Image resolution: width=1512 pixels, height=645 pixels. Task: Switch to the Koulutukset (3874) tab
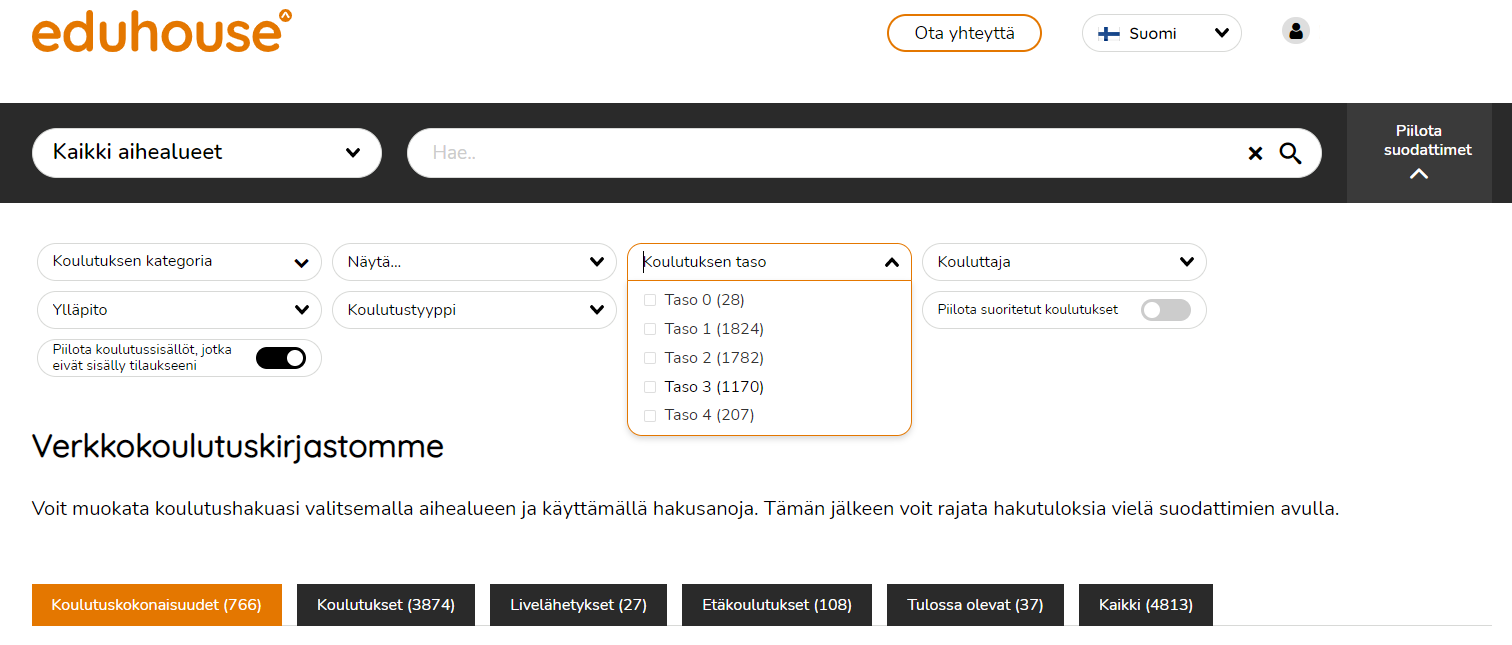[385, 605]
